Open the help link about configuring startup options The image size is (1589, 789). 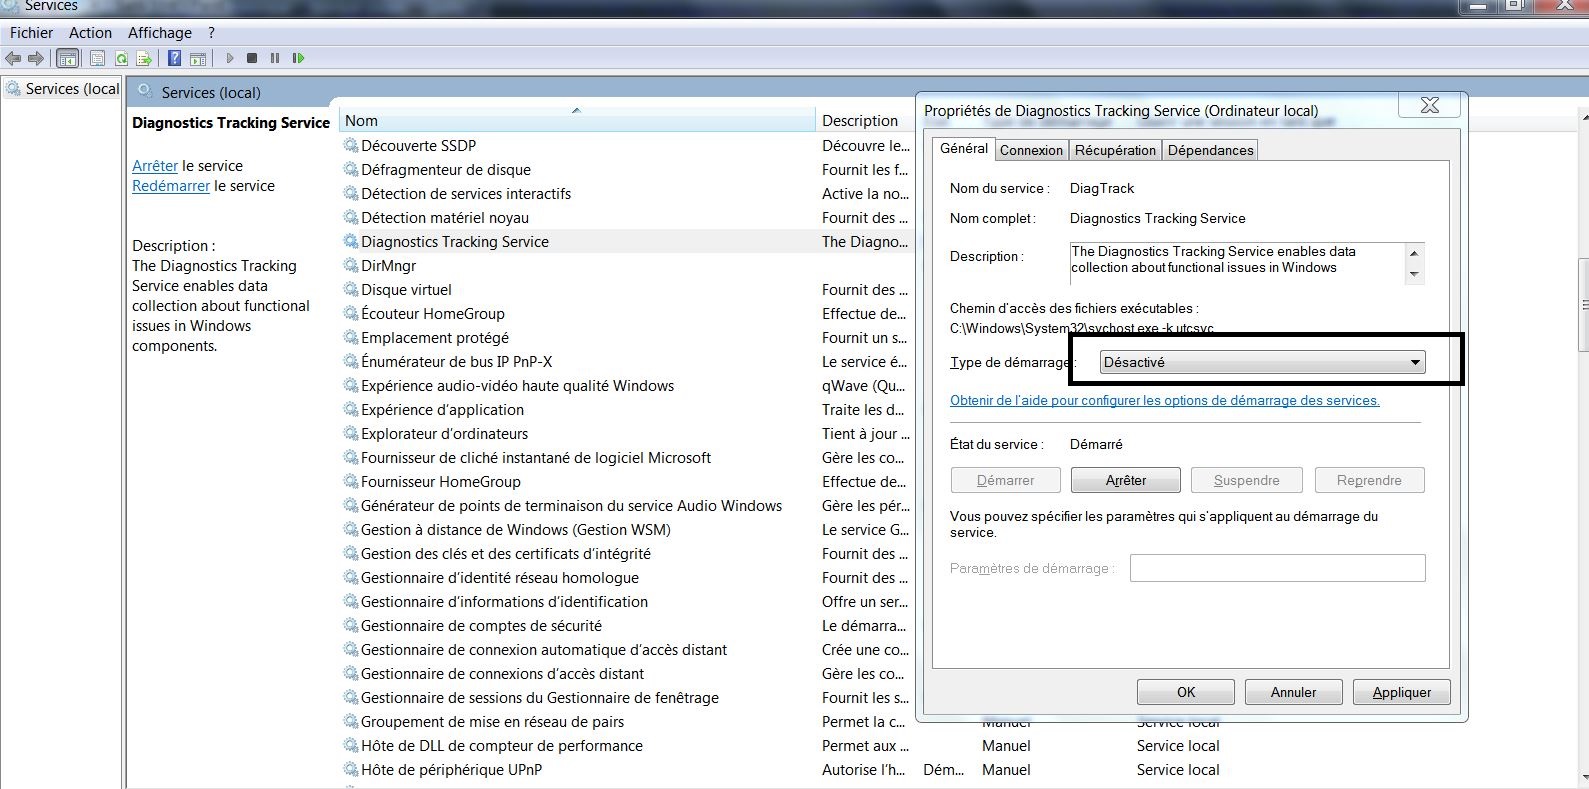click(1164, 400)
